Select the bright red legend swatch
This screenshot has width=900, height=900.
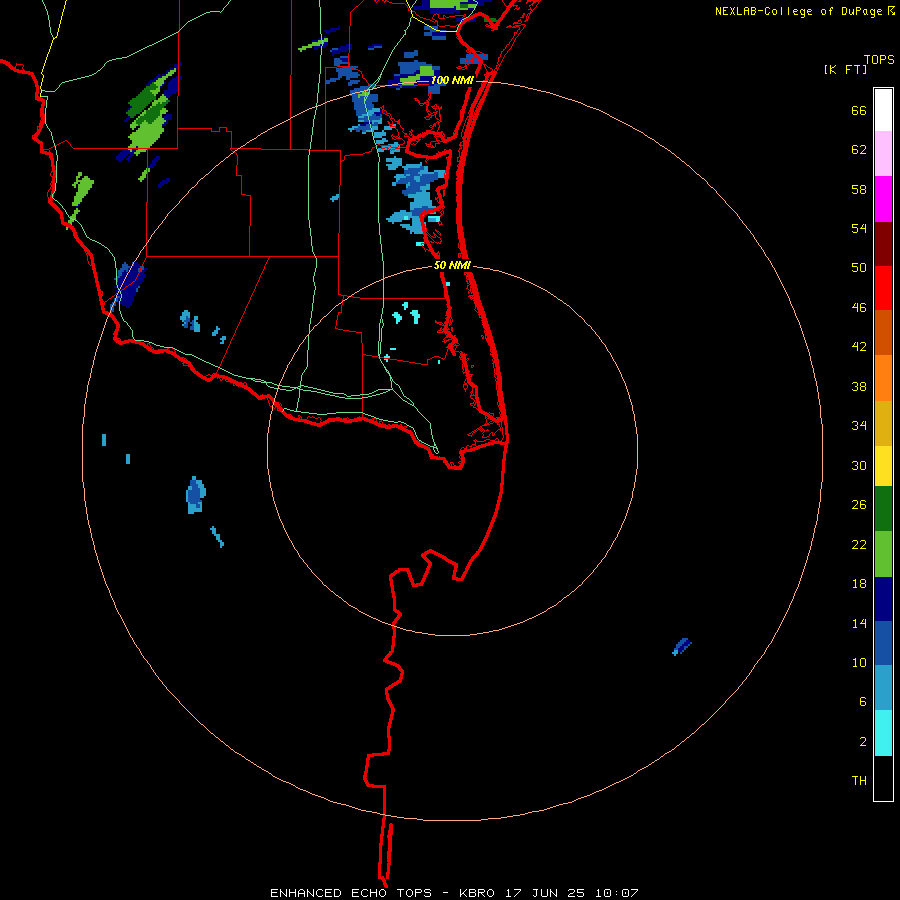coord(883,288)
